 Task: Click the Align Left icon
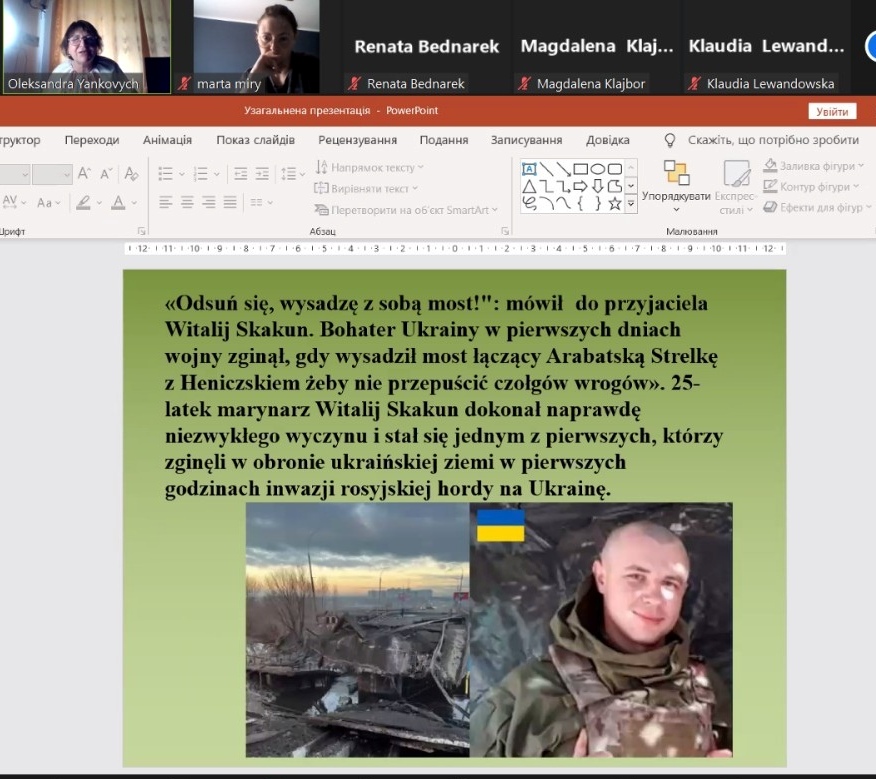click(165, 202)
